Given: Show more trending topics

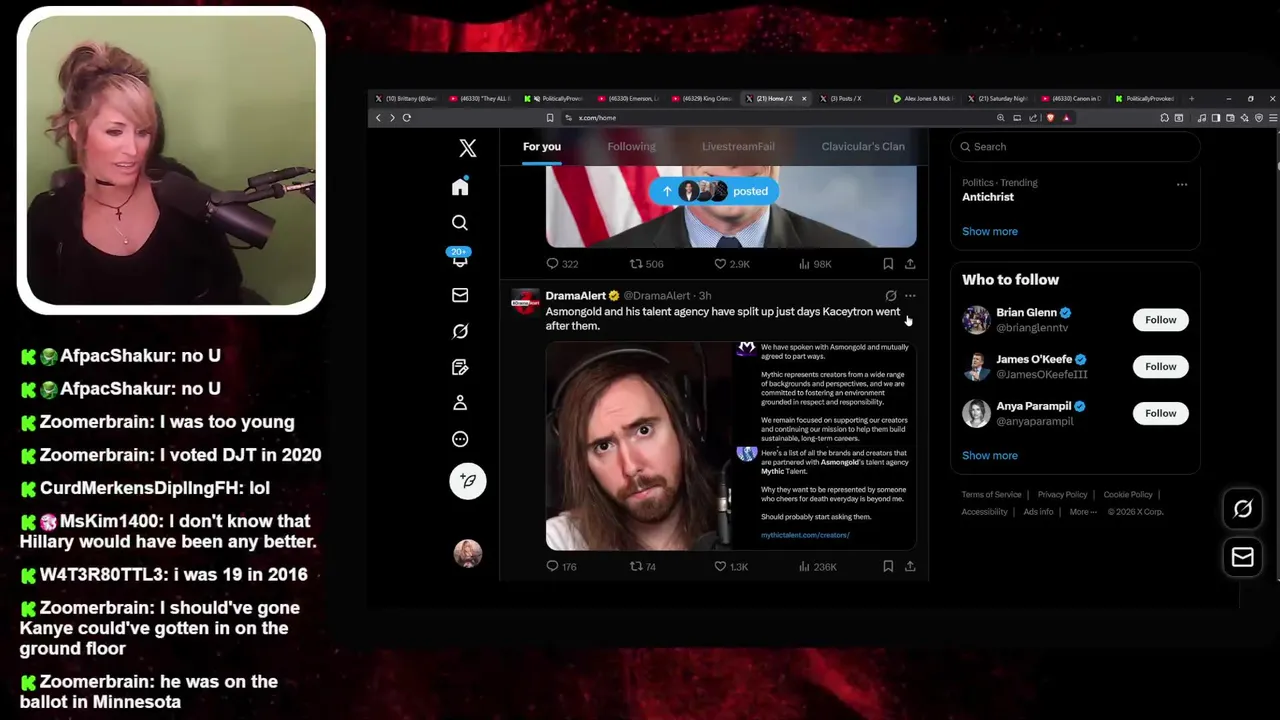Looking at the screenshot, I should click(990, 231).
